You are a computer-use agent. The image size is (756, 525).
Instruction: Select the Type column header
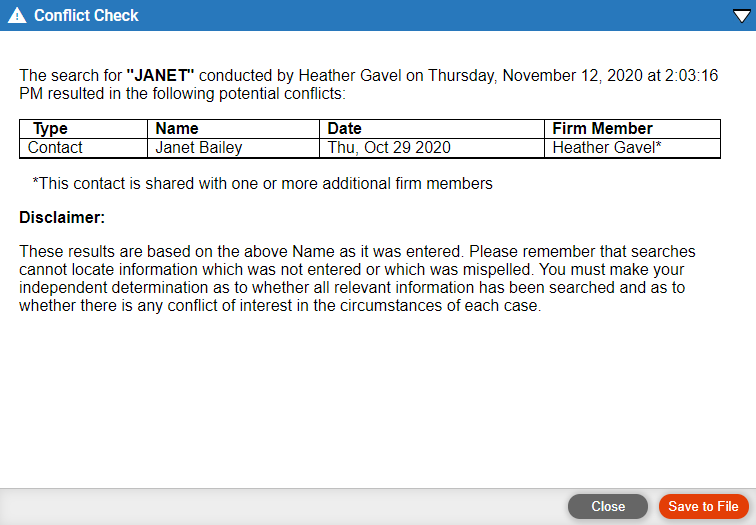click(50, 129)
